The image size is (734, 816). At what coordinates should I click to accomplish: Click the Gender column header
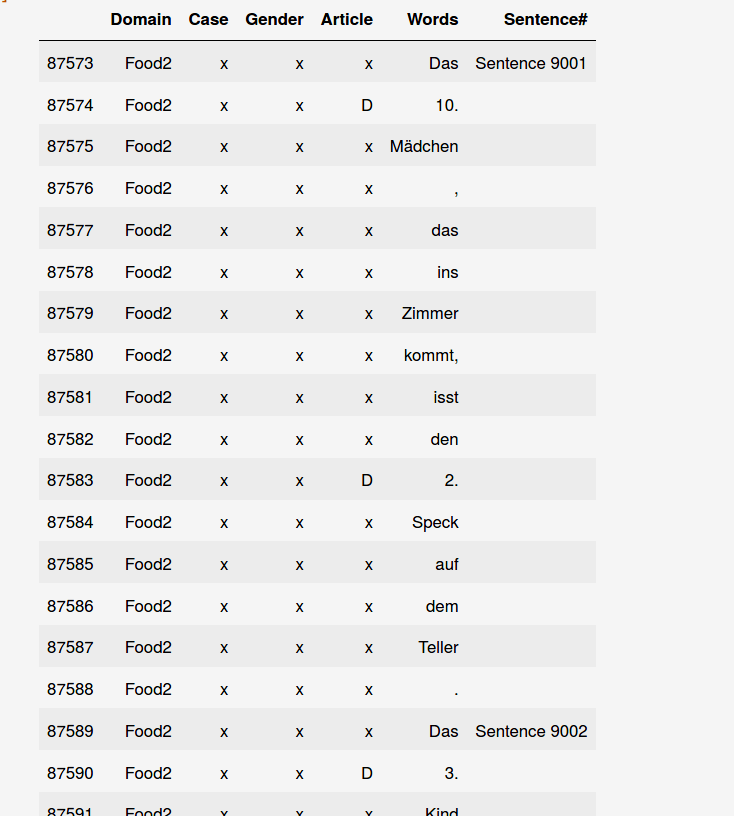coord(274,19)
